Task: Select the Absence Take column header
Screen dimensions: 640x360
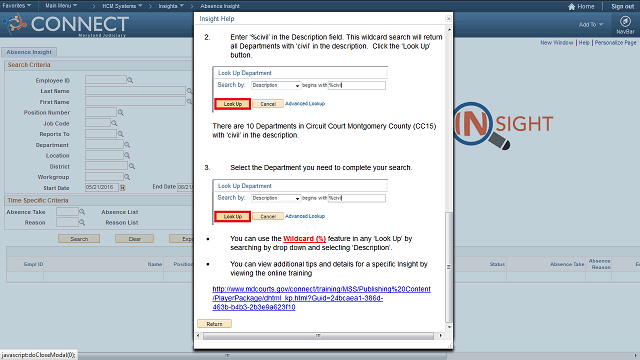Action: pos(567,264)
